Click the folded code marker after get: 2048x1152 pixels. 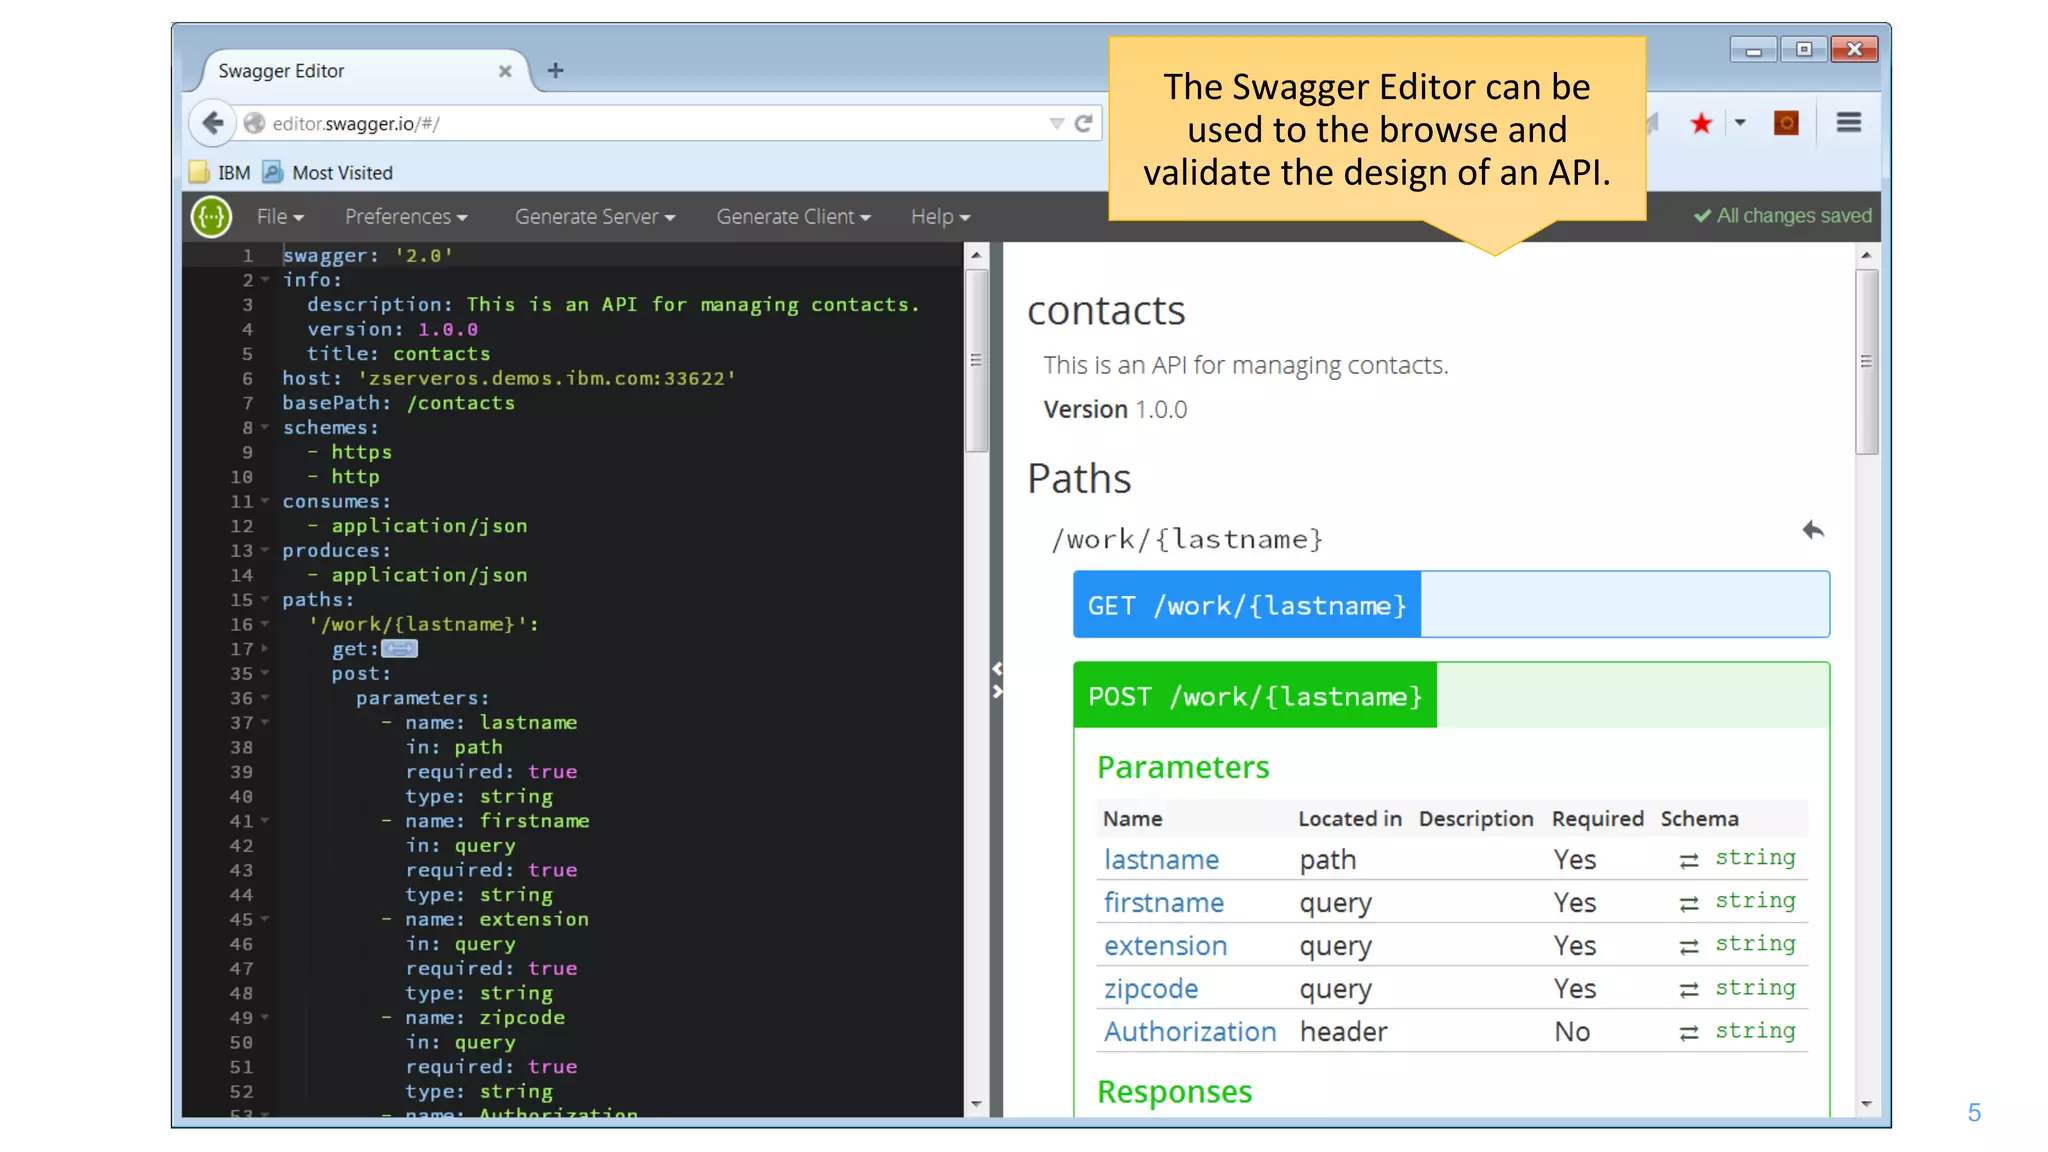click(x=400, y=649)
